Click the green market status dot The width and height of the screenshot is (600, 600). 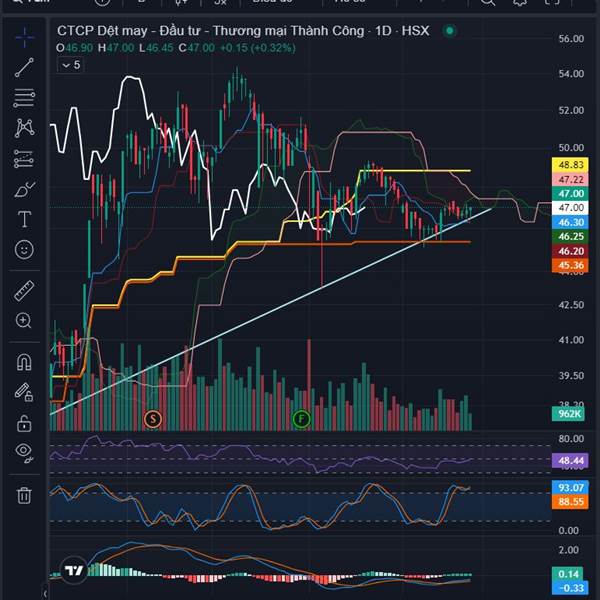450,31
